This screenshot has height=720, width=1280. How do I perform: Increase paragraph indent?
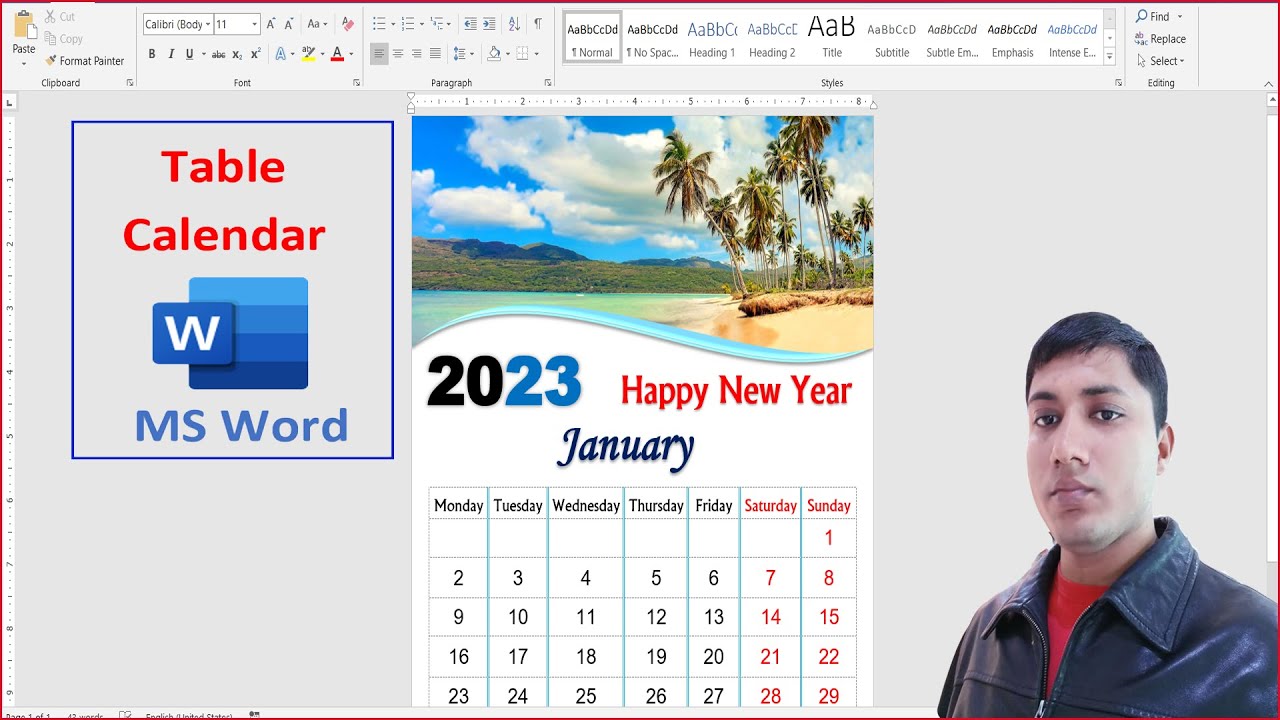[x=489, y=24]
